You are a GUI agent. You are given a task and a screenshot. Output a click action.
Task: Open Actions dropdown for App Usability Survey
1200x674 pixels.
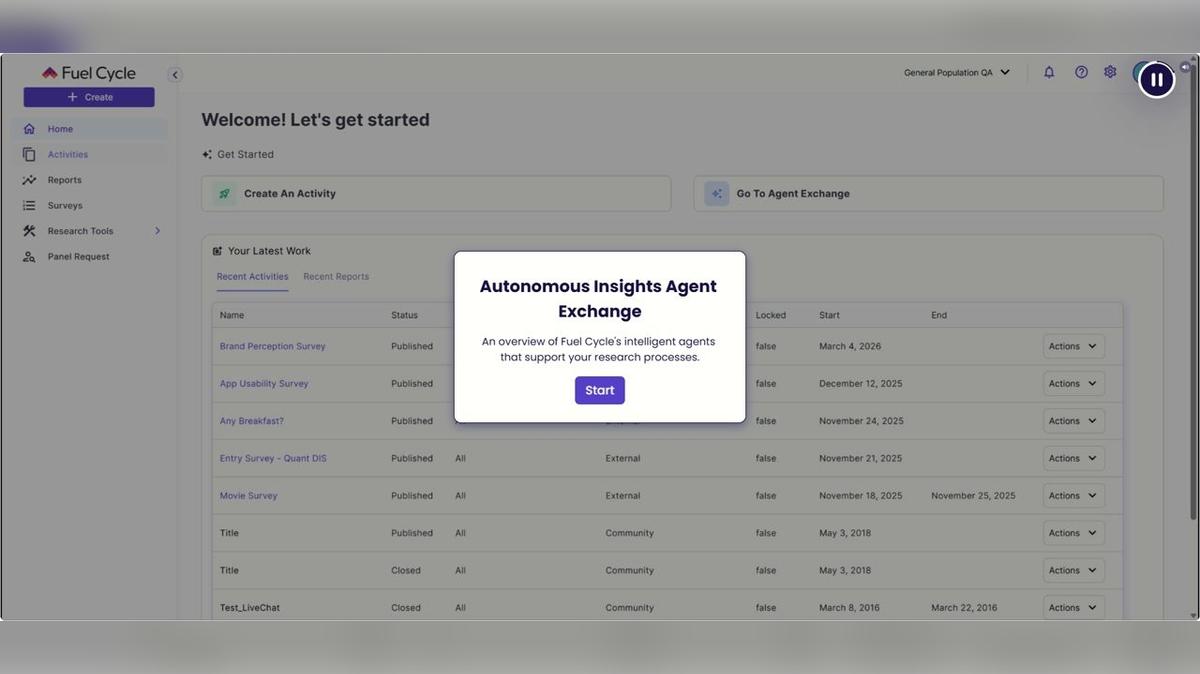click(1073, 383)
